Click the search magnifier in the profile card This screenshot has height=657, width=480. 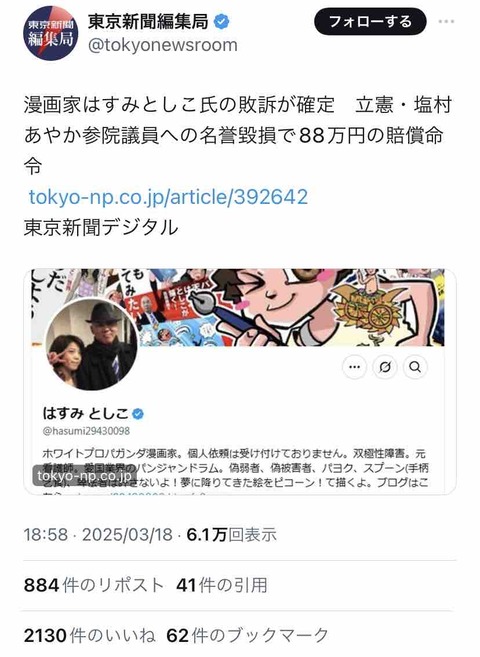[x=415, y=367]
